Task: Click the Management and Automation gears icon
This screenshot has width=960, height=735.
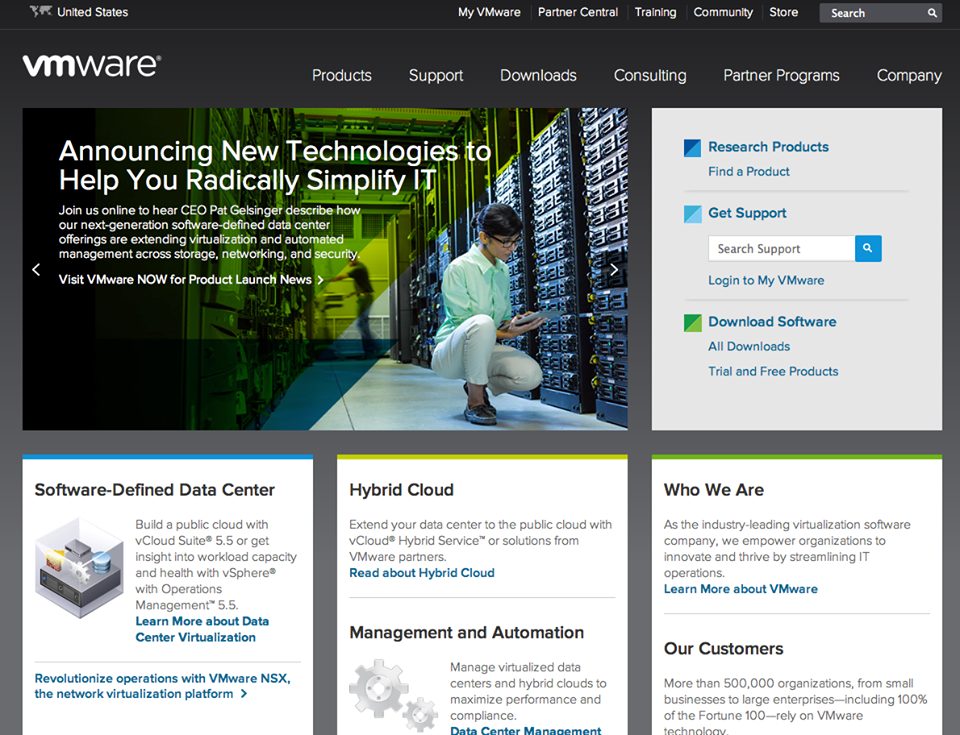Action: coord(393,693)
